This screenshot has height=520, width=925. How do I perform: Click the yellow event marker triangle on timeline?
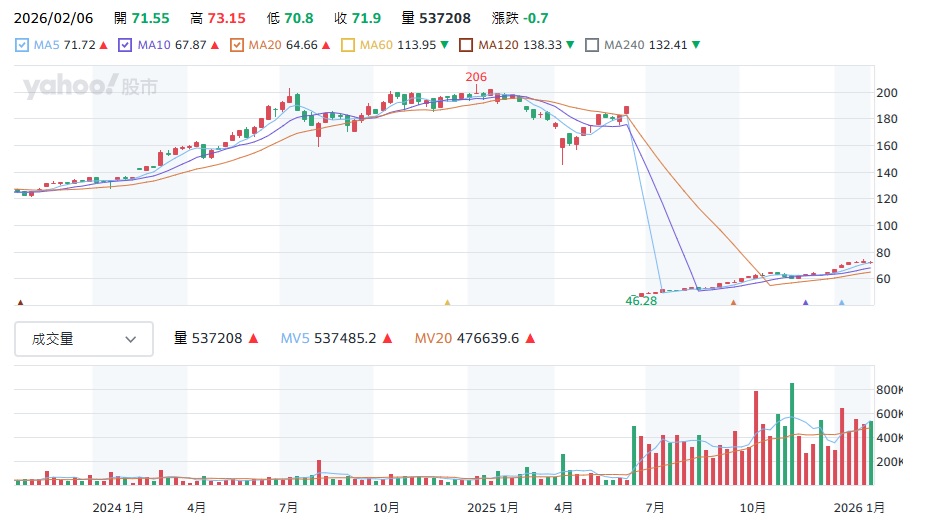(447, 301)
